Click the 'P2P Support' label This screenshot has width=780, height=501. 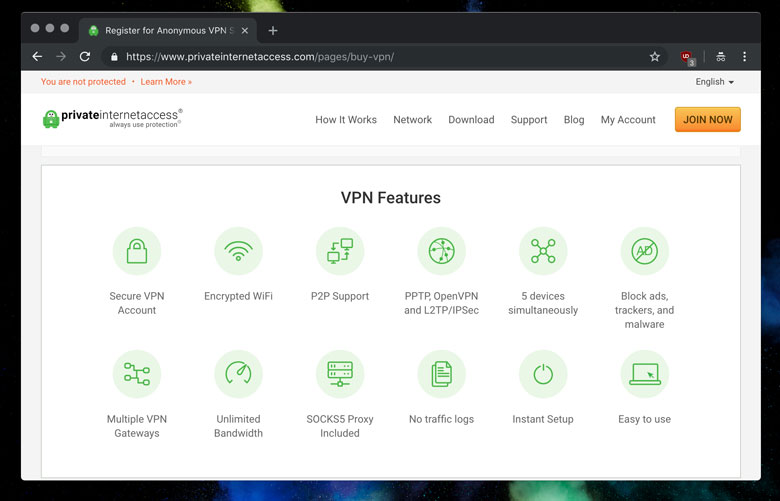click(340, 296)
